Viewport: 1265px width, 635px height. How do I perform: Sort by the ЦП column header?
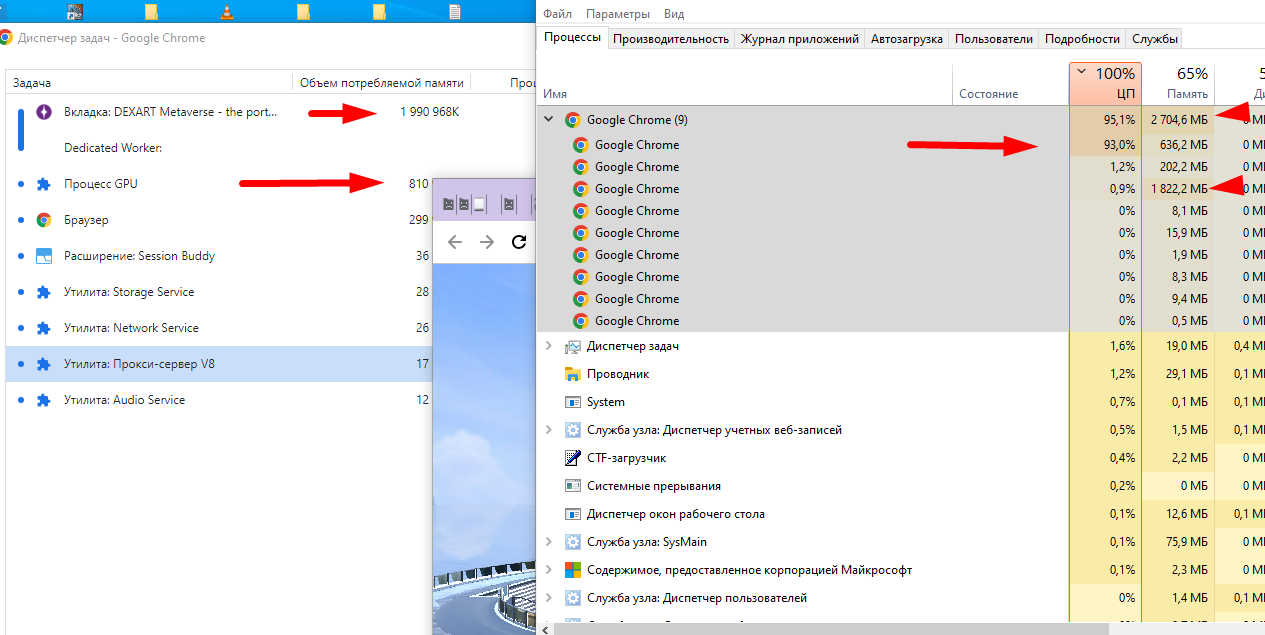click(1105, 84)
